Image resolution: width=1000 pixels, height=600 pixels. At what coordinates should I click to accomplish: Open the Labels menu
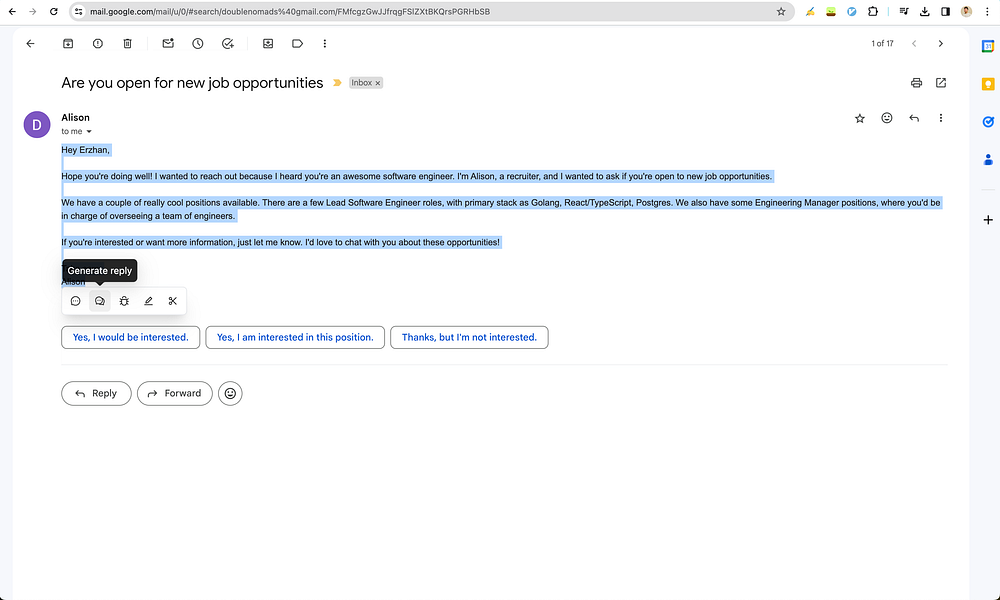(x=297, y=43)
